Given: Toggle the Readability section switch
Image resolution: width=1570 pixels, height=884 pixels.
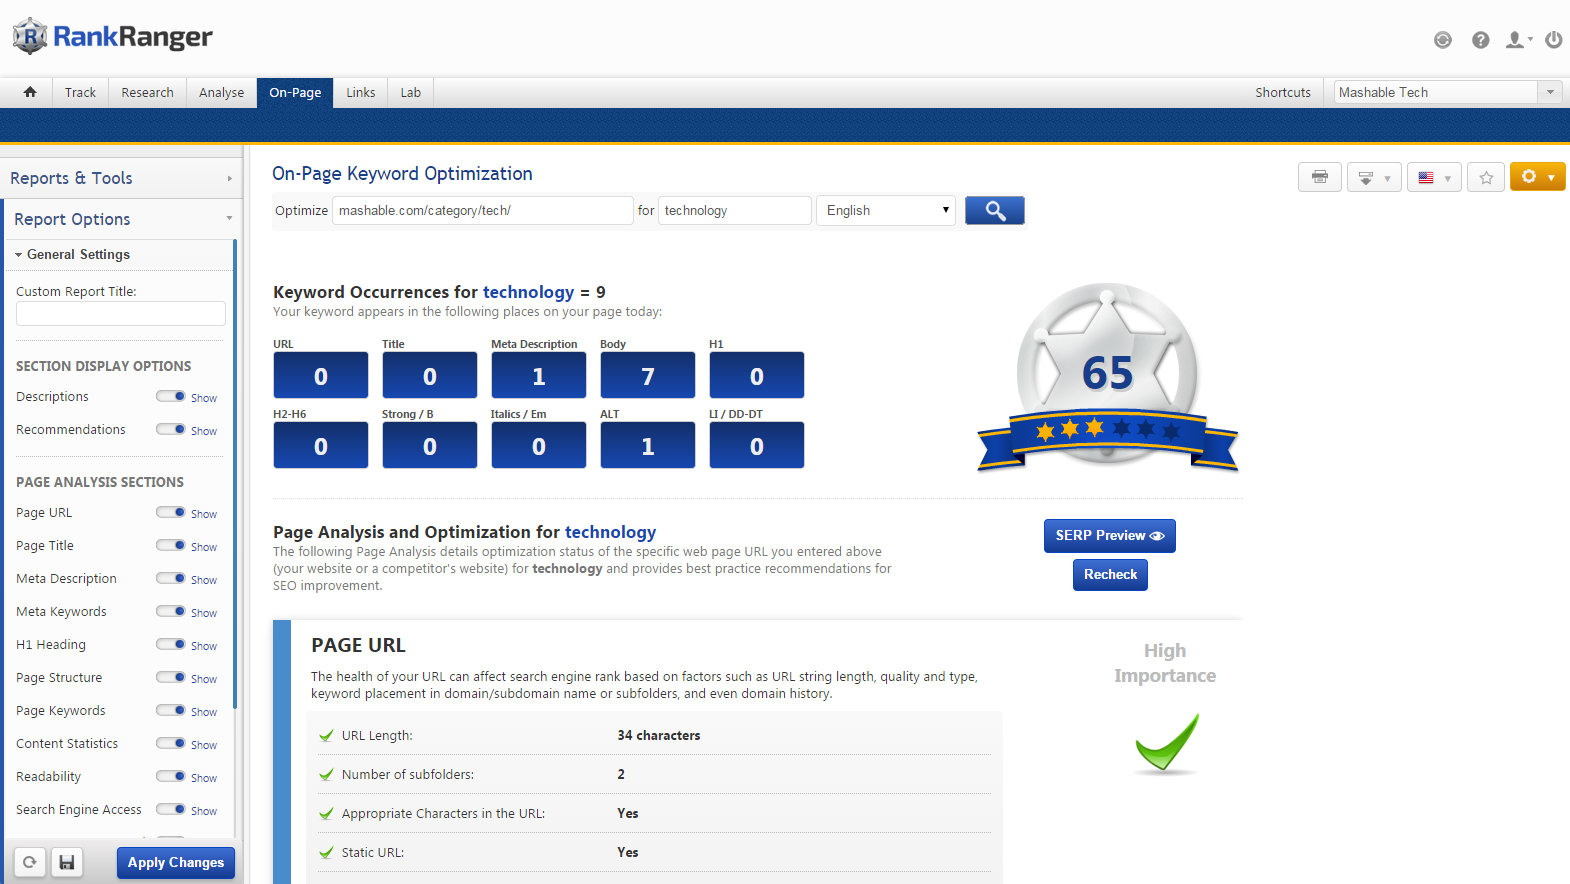Looking at the screenshot, I should (x=171, y=776).
